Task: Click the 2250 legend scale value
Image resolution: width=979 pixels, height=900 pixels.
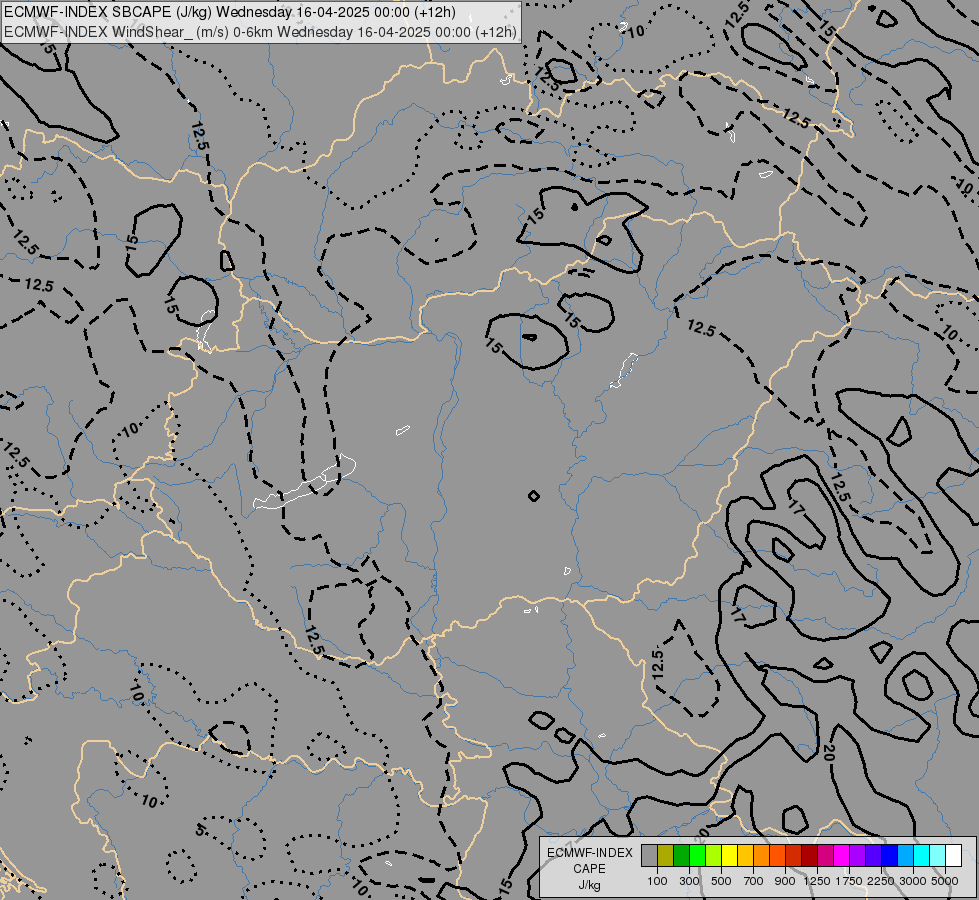Action: pyautogui.click(x=881, y=881)
